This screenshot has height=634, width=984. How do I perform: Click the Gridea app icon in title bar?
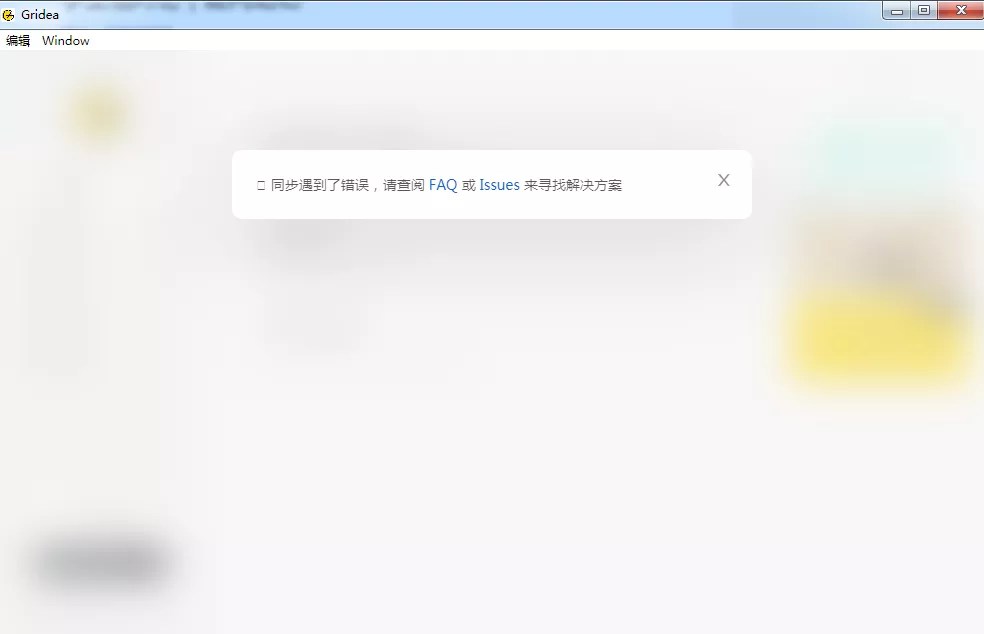[x=9, y=14]
